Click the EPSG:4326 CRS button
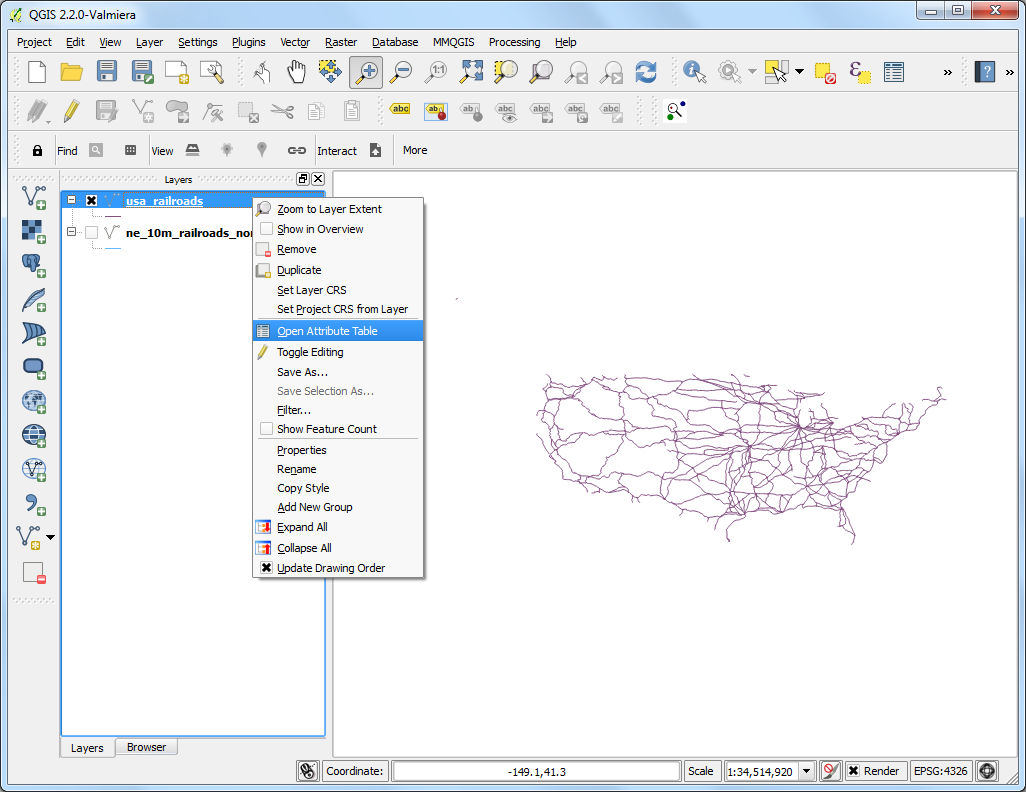Image resolution: width=1026 pixels, height=792 pixels. [940, 771]
